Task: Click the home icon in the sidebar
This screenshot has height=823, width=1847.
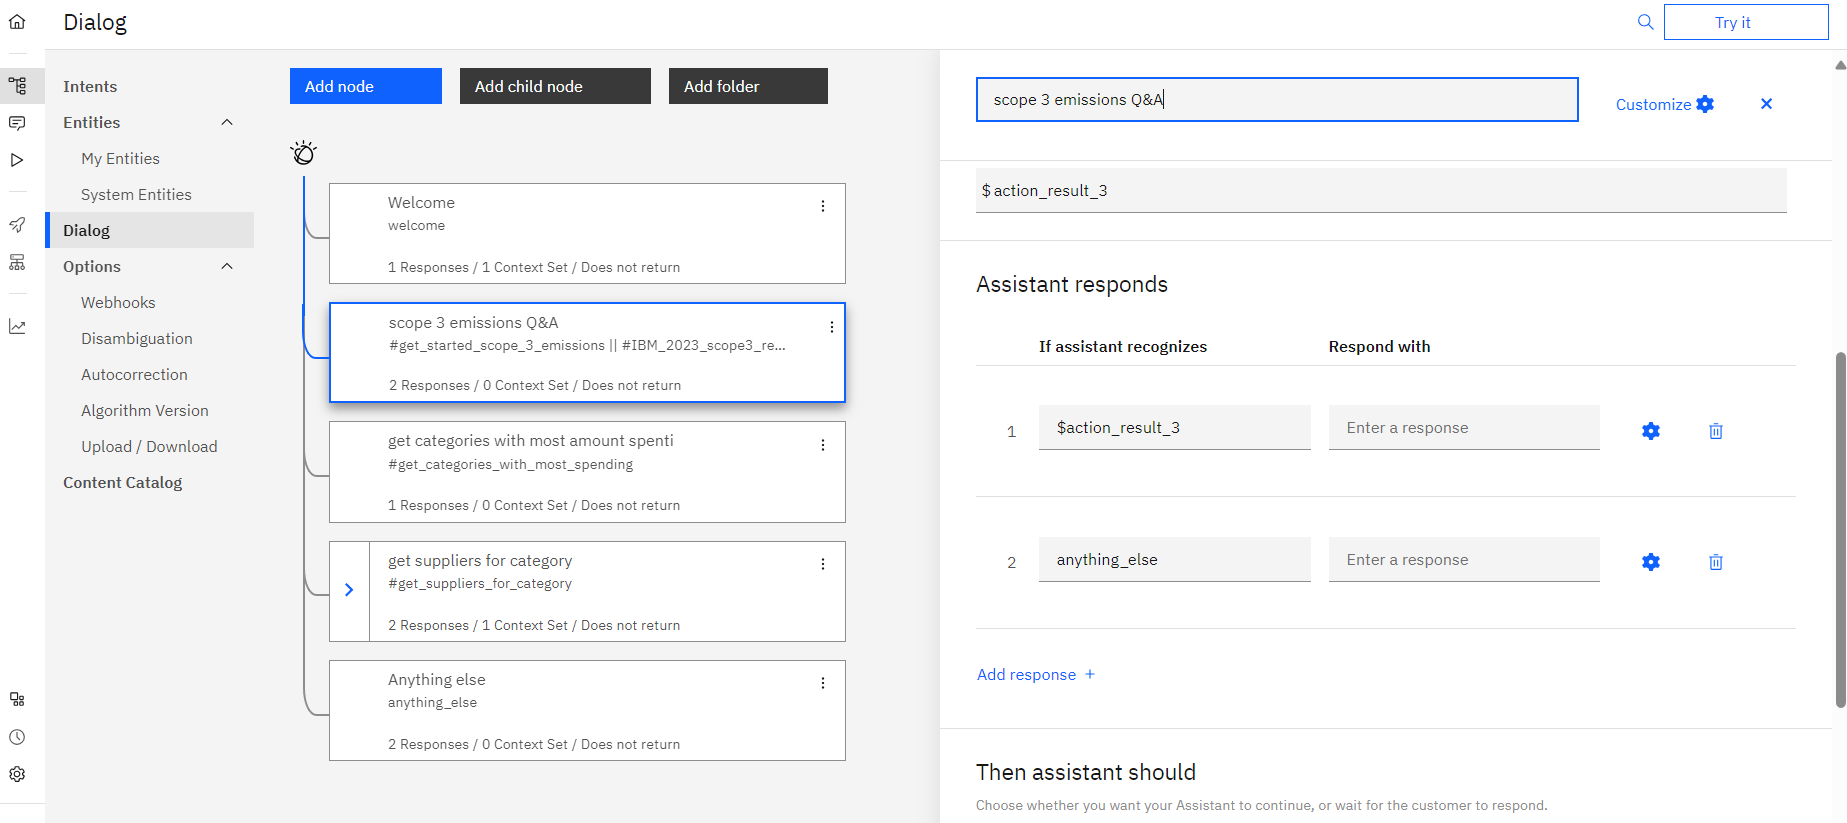Action: pyautogui.click(x=17, y=22)
